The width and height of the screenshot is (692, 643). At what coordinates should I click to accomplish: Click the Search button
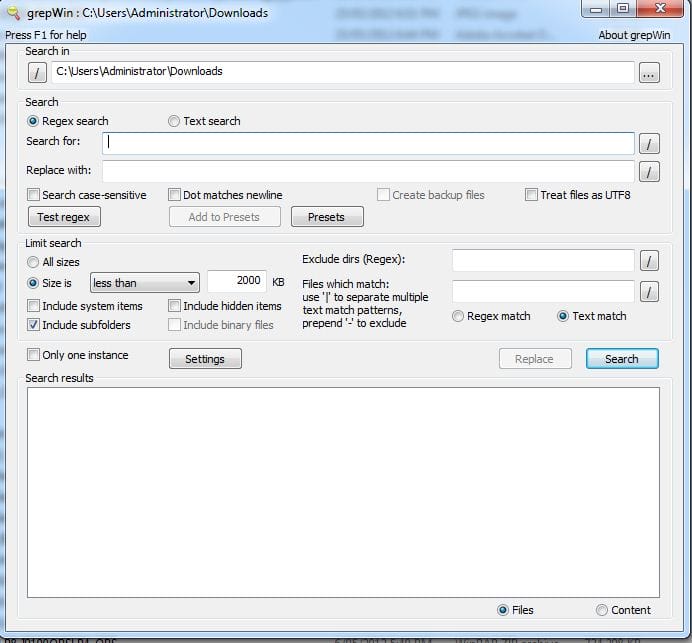pyautogui.click(x=621, y=359)
